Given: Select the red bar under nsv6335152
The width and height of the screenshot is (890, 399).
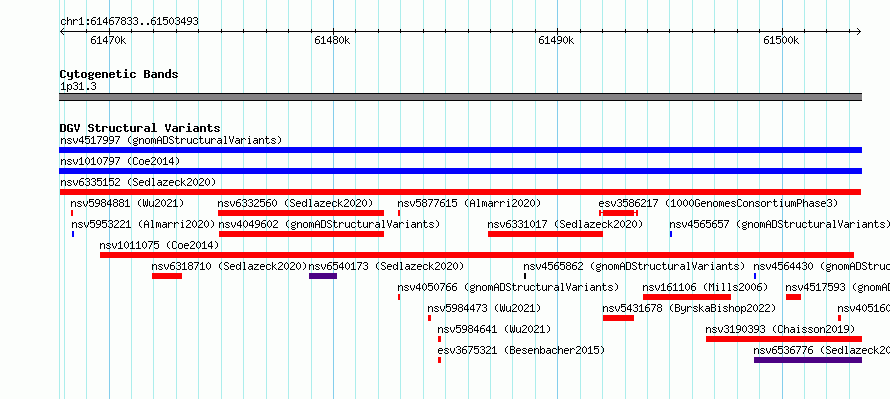Looking at the screenshot, I should [460, 192].
